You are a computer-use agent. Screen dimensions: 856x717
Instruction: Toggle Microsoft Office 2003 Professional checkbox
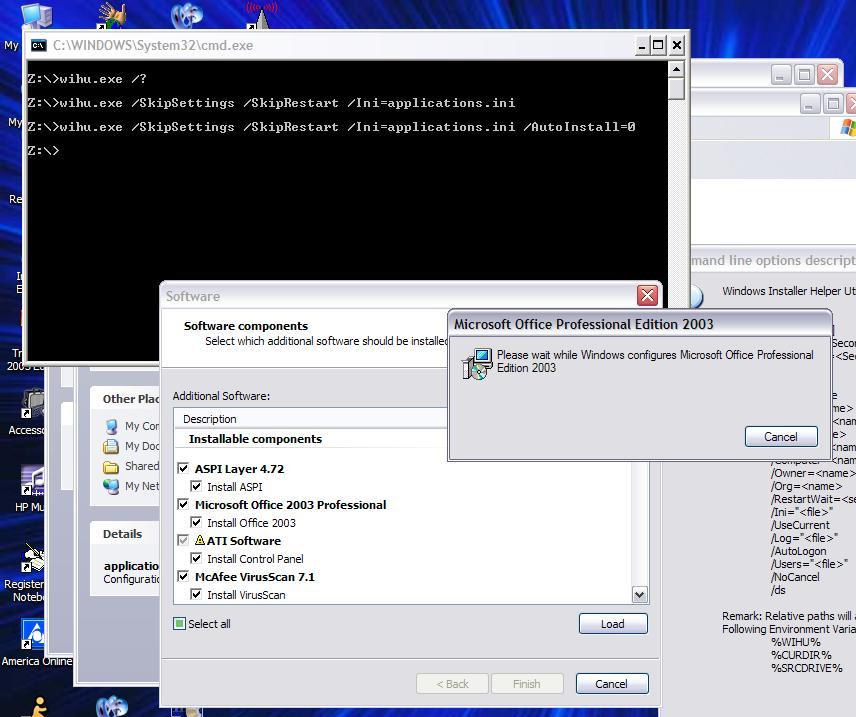point(183,505)
